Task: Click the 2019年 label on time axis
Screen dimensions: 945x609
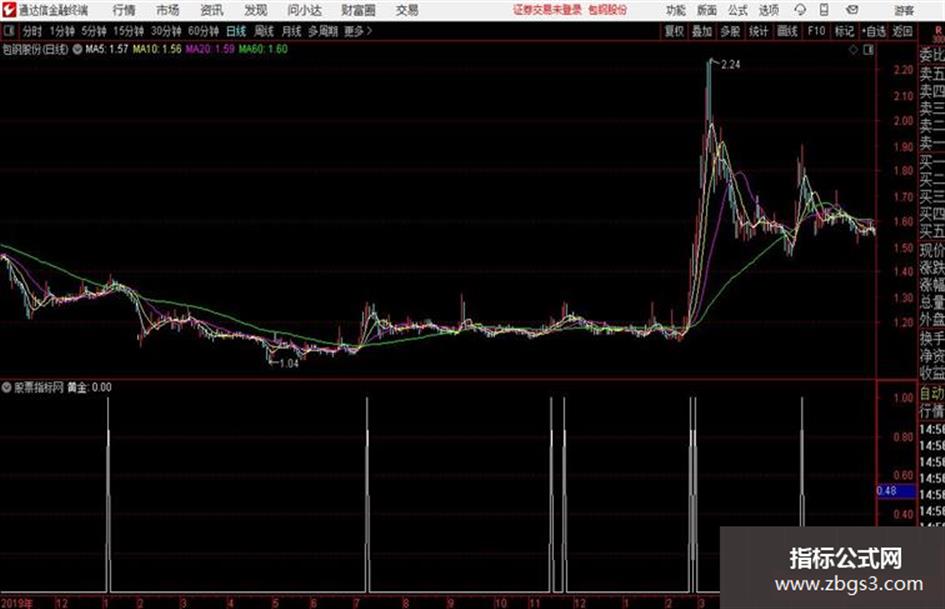Action: (x=17, y=603)
